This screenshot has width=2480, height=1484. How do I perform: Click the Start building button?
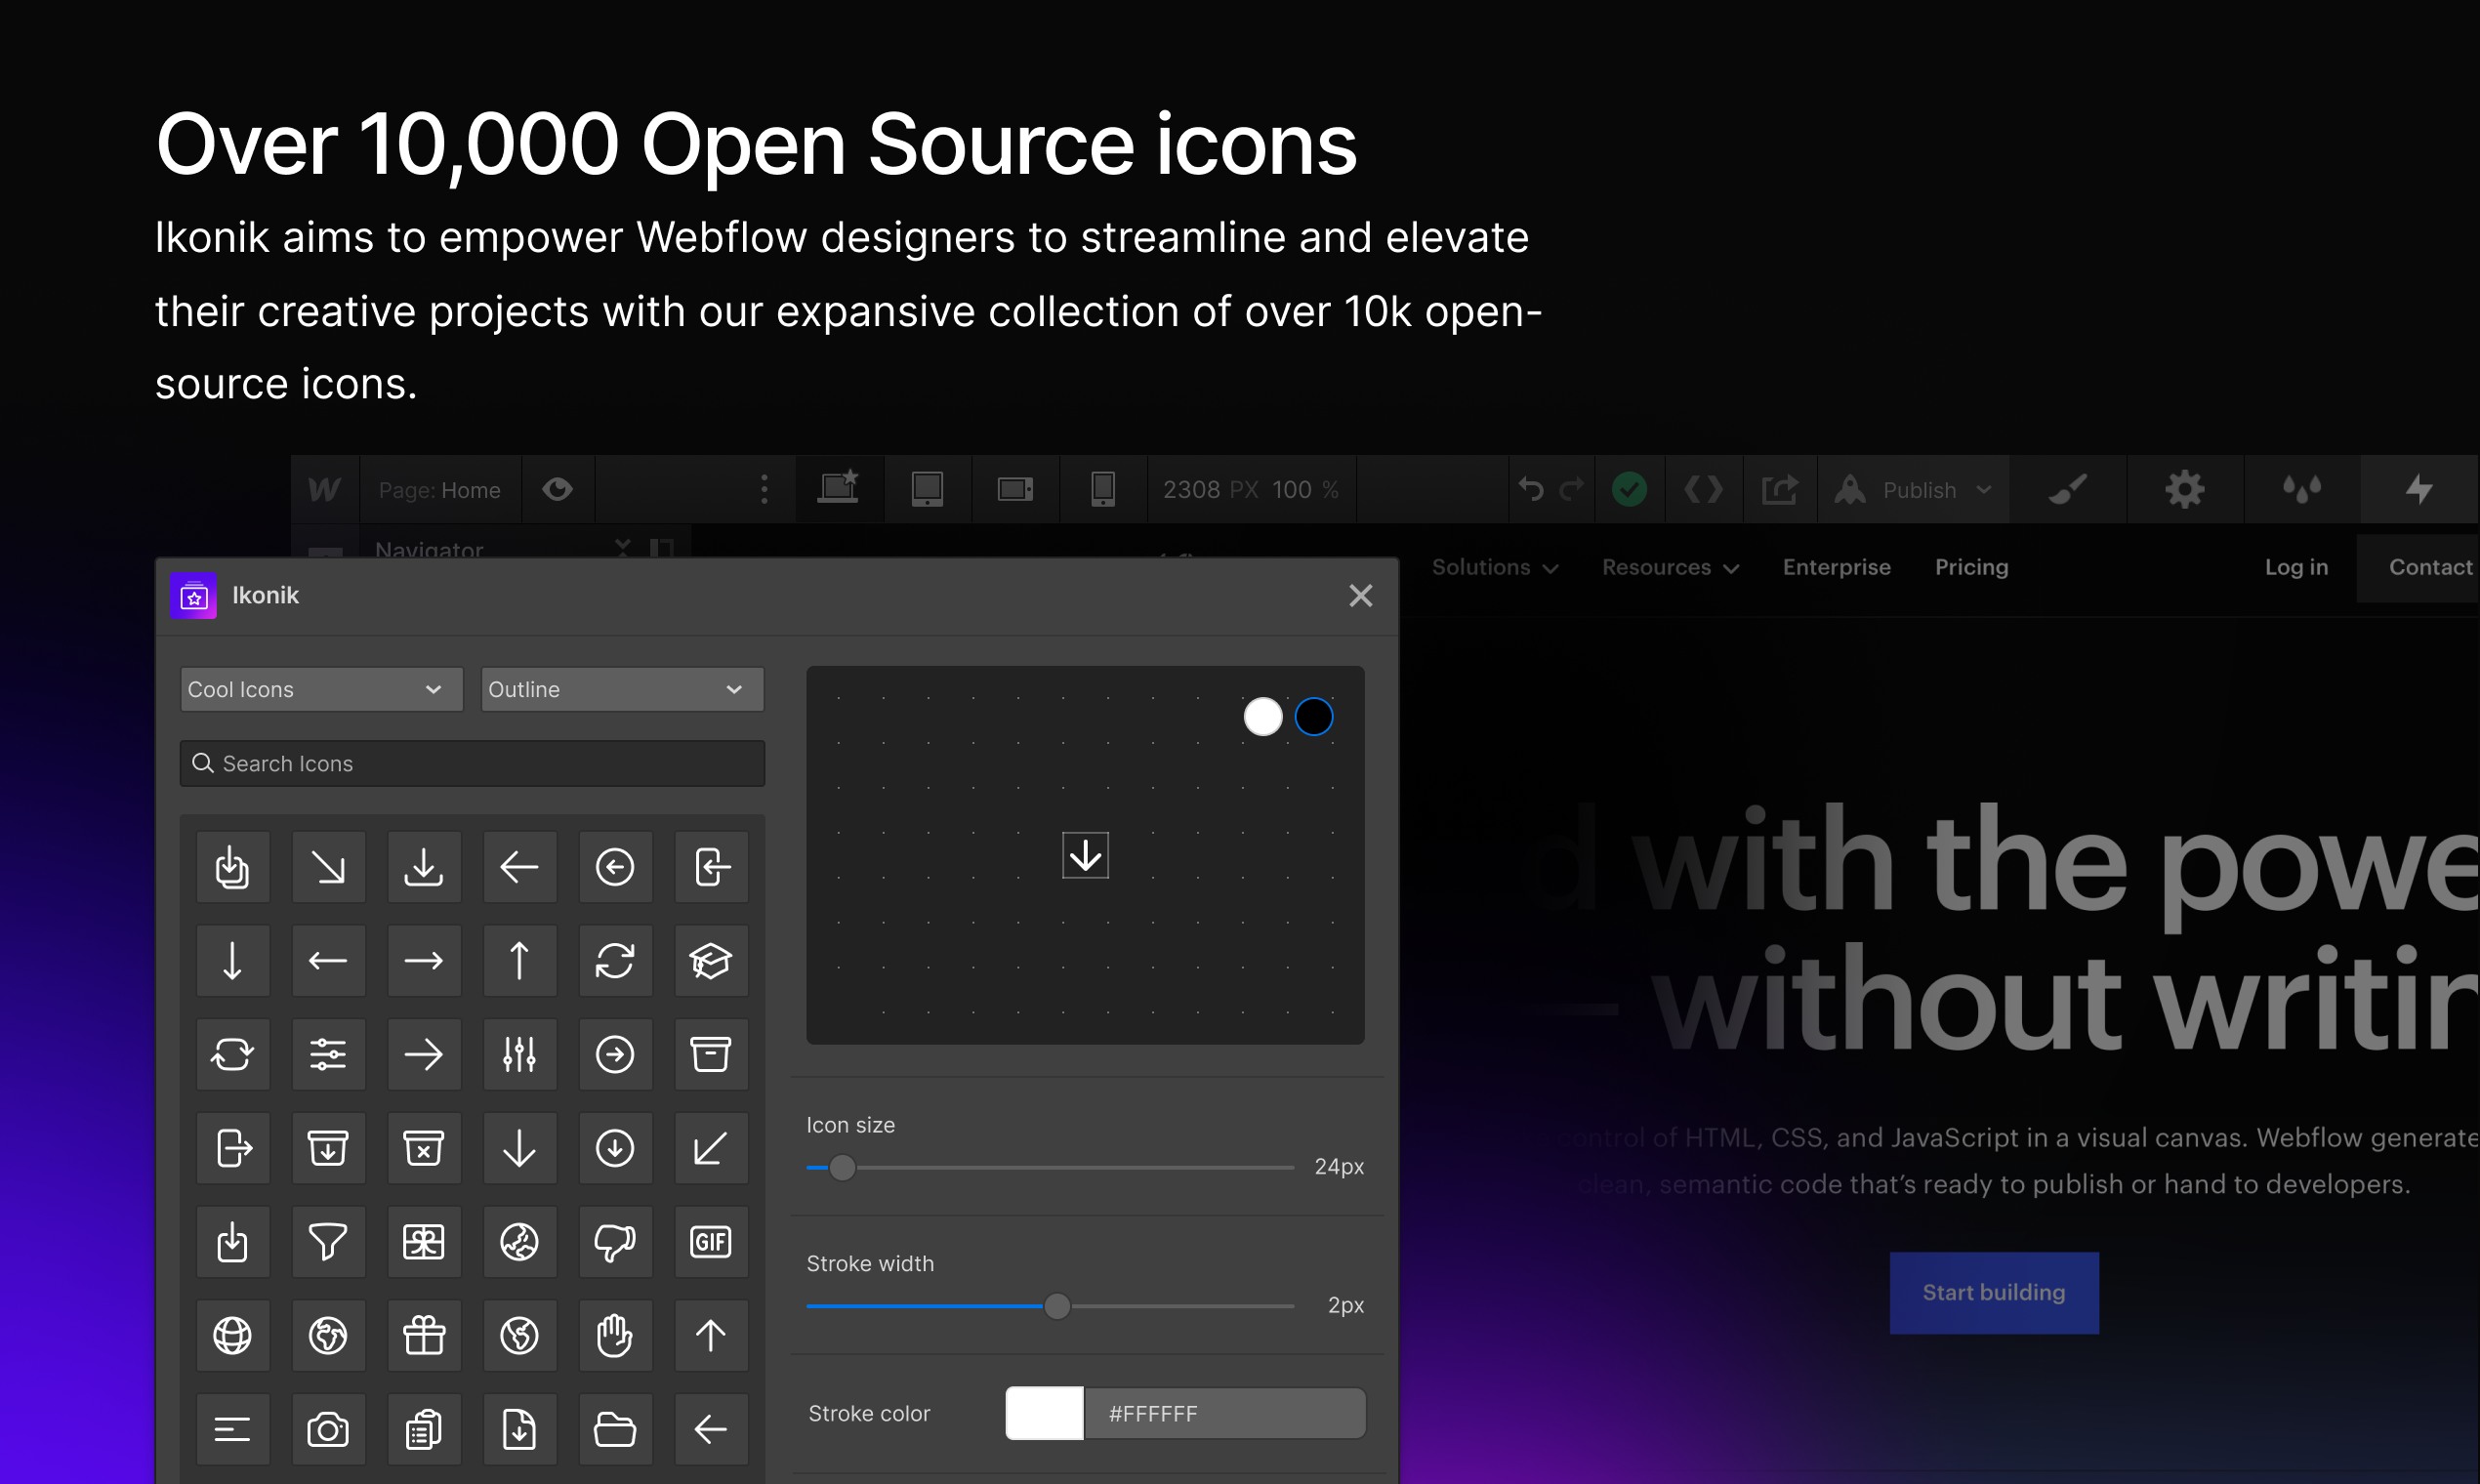point(1993,1292)
